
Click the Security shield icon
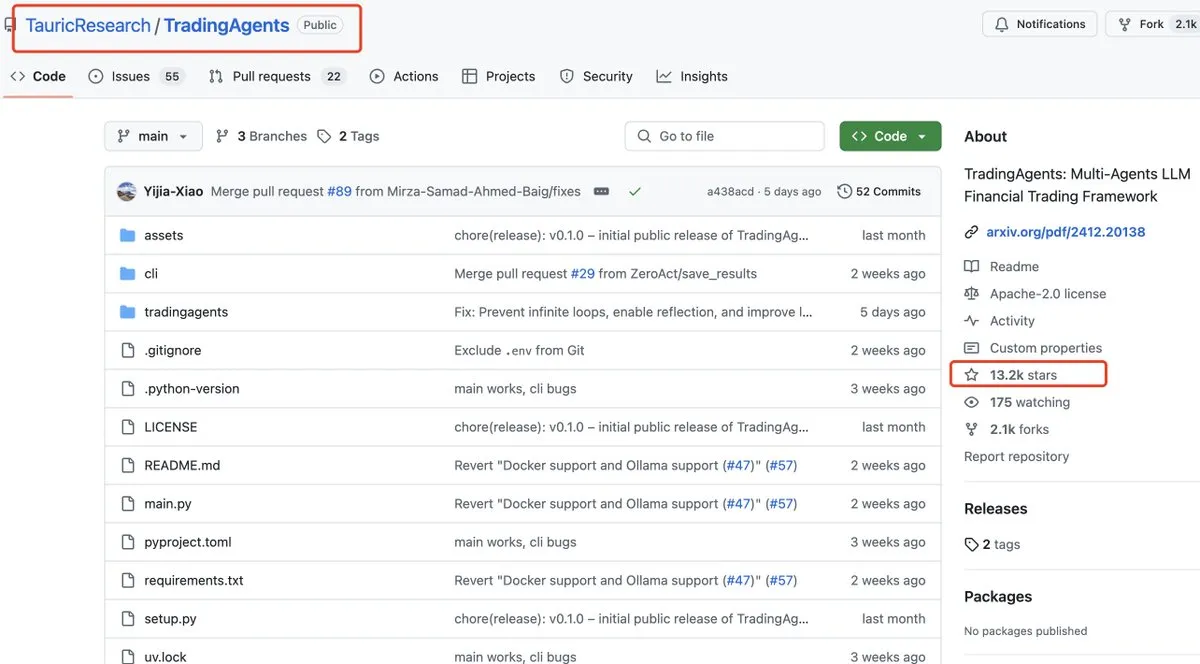(567, 76)
